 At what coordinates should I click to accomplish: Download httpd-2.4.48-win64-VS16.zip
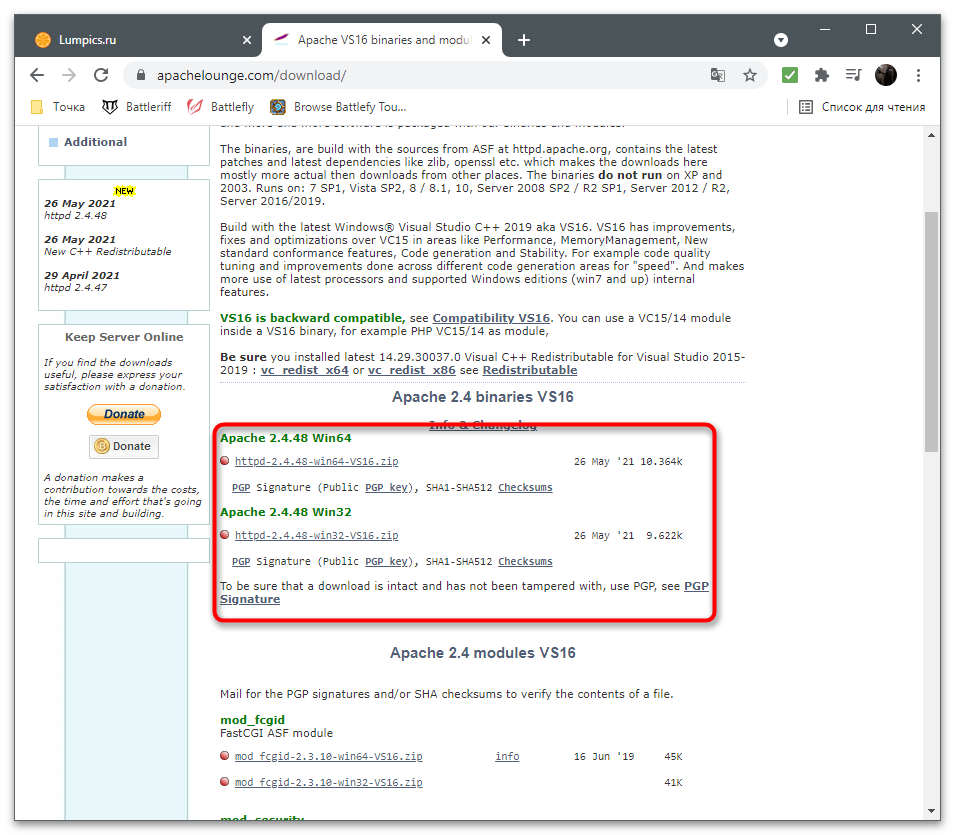point(317,462)
